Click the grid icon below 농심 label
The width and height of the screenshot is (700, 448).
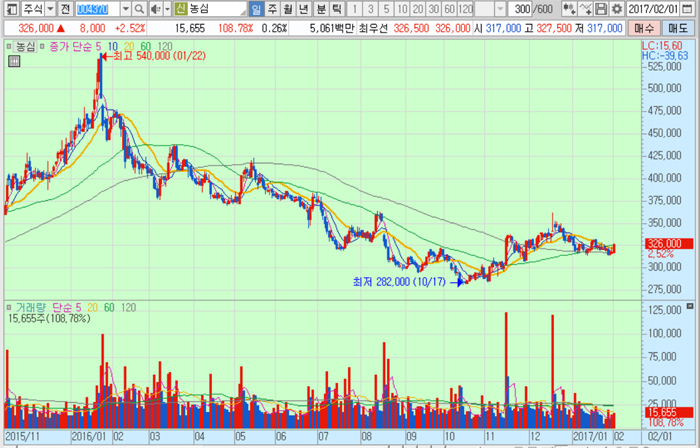coord(14,61)
